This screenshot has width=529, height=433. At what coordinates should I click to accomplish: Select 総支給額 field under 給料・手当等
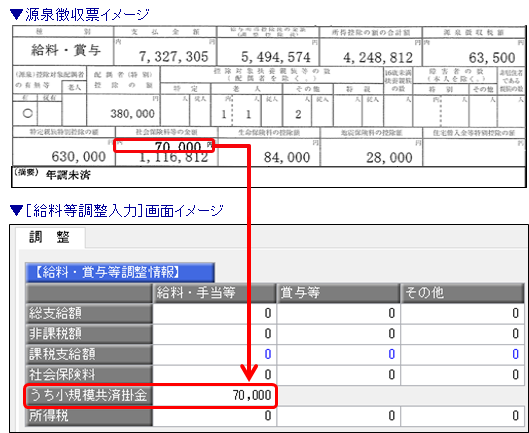[x=215, y=314]
